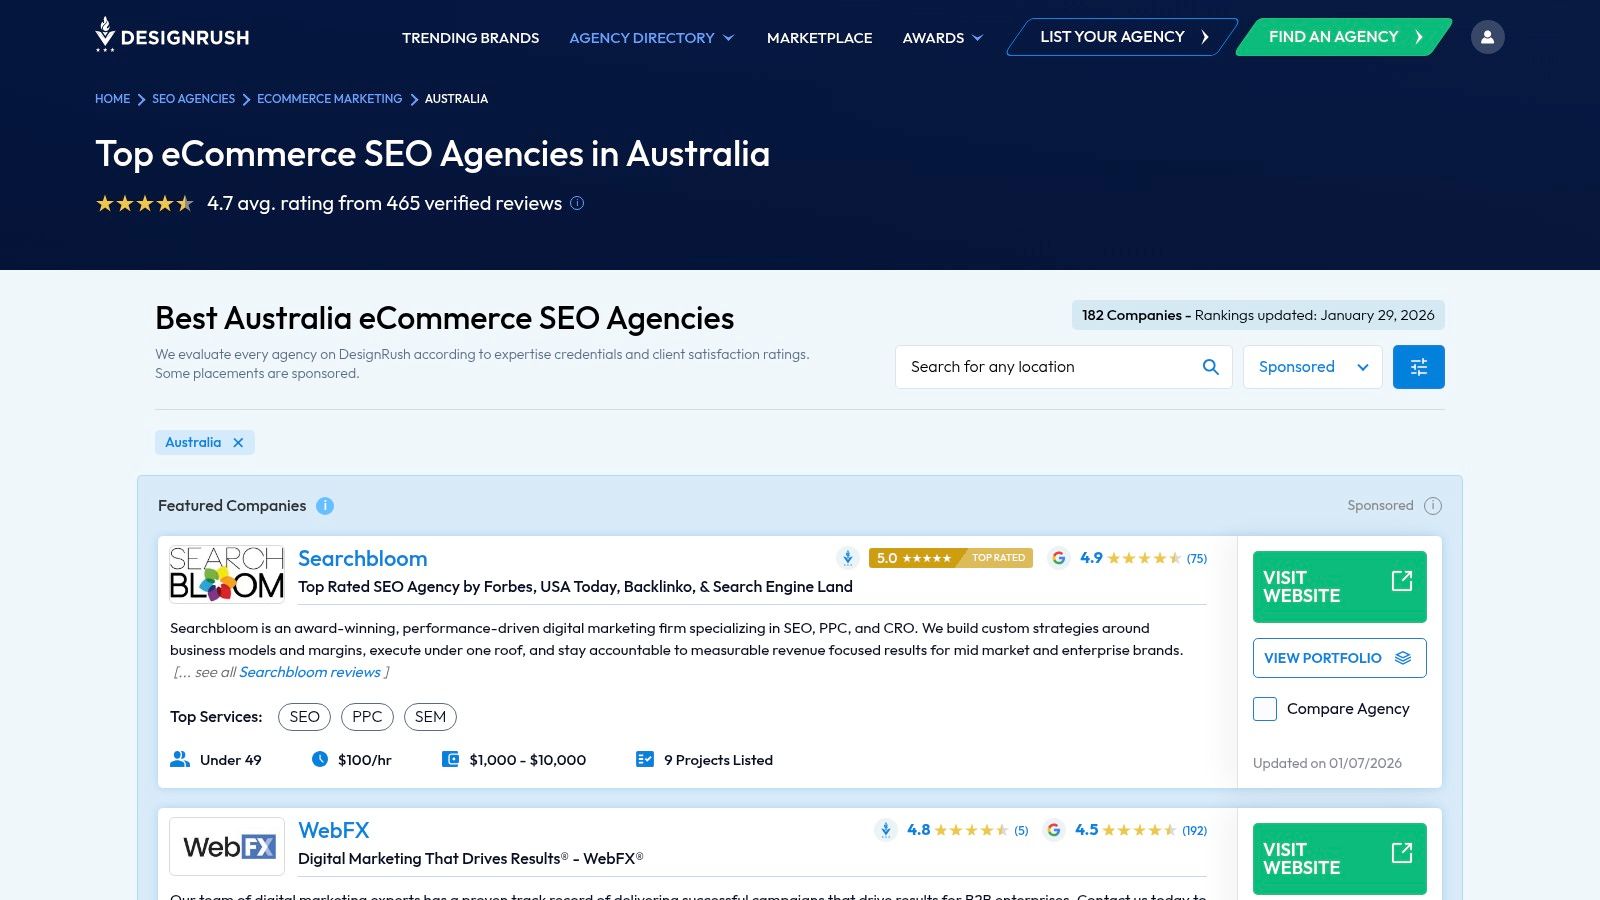Open the WebFX company name link

[x=333, y=831]
